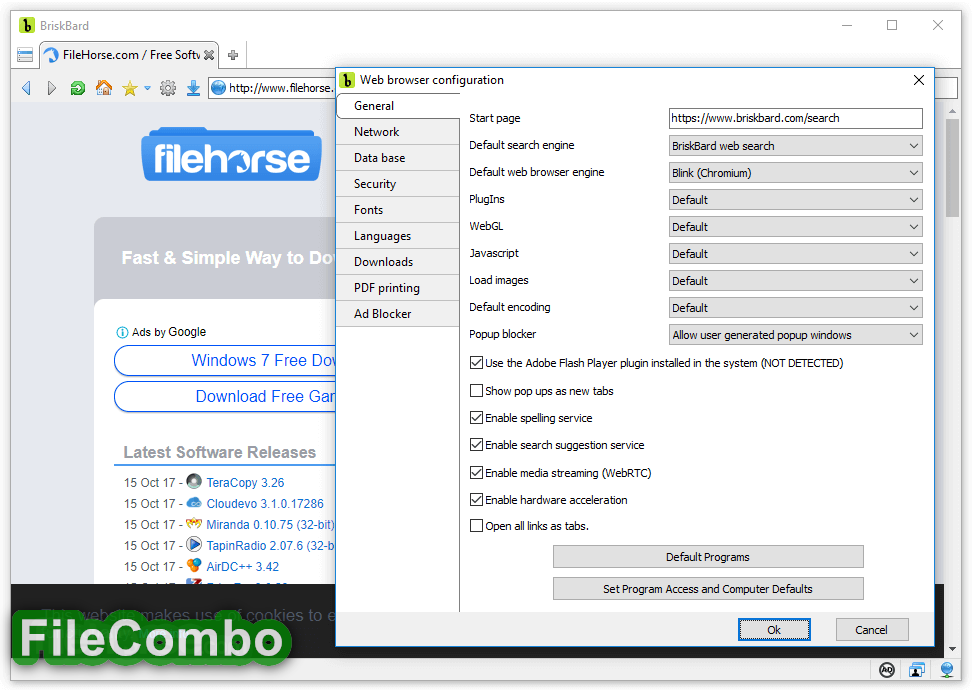Toggle Use the Adobe Flash Player plugin checkbox
The width and height of the screenshot is (972, 690).
click(x=476, y=363)
